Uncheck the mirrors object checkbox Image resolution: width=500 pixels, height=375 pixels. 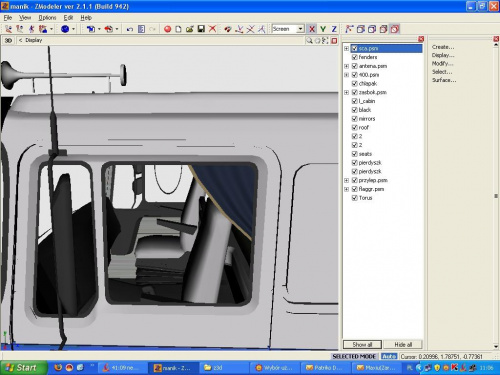pos(355,119)
